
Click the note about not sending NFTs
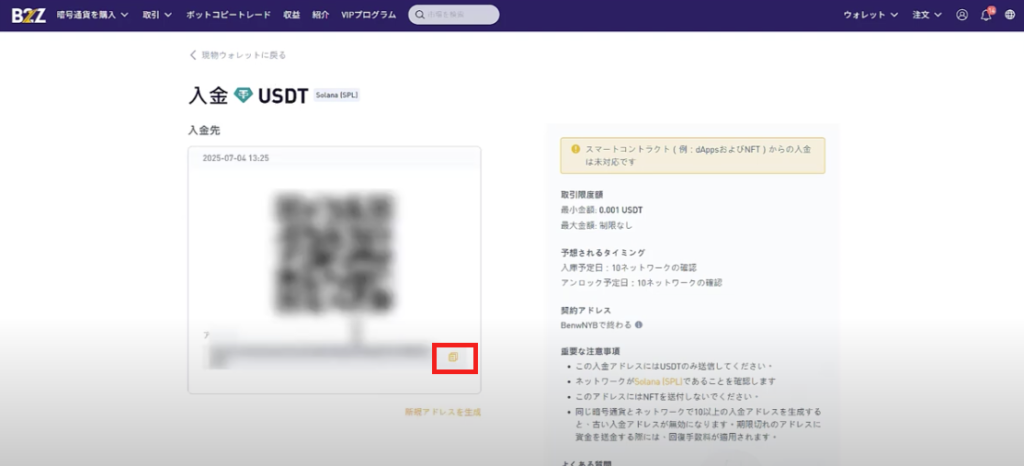tap(666, 397)
